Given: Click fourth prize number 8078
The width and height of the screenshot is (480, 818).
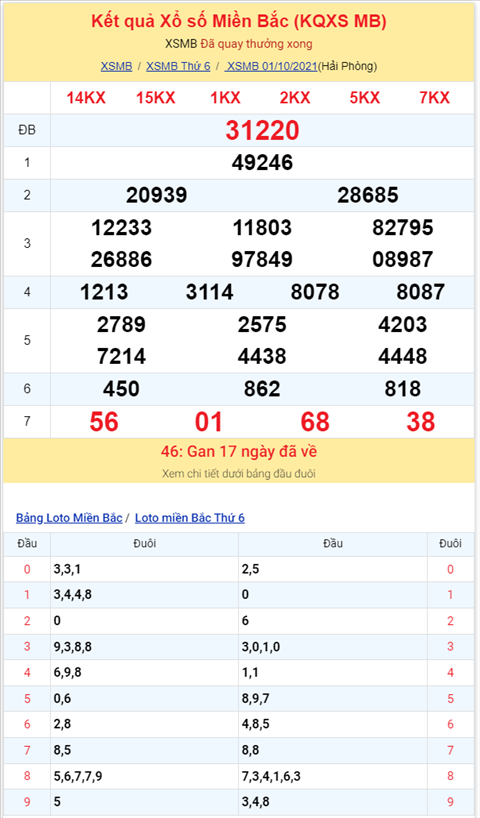Looking at the screenshot, I should click(315, 292).
